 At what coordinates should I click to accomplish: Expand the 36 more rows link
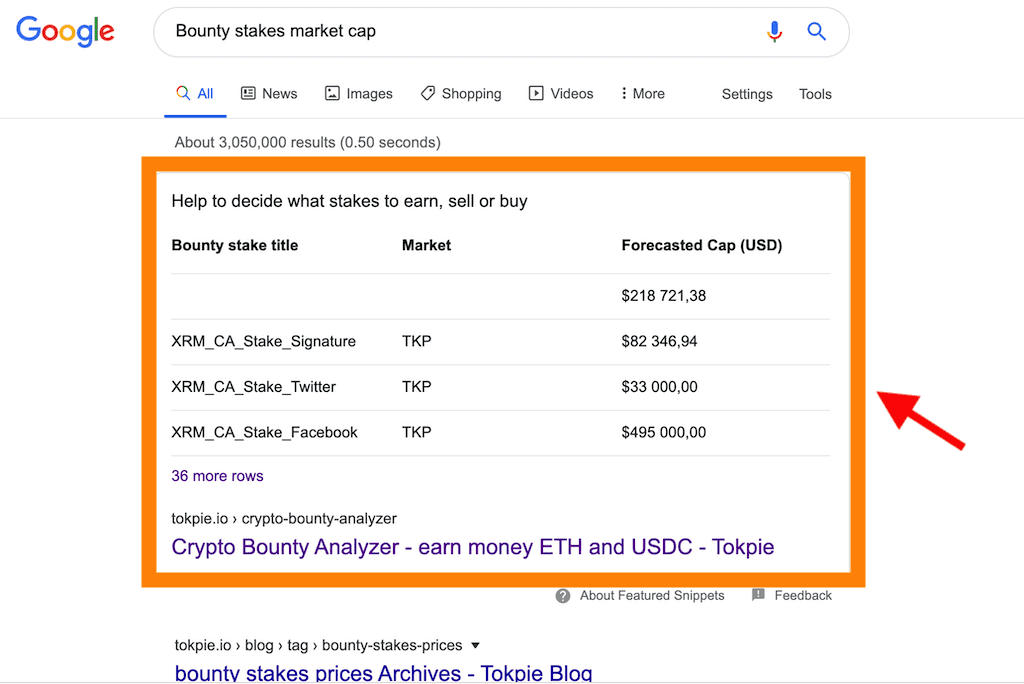[x=217, y=476]
